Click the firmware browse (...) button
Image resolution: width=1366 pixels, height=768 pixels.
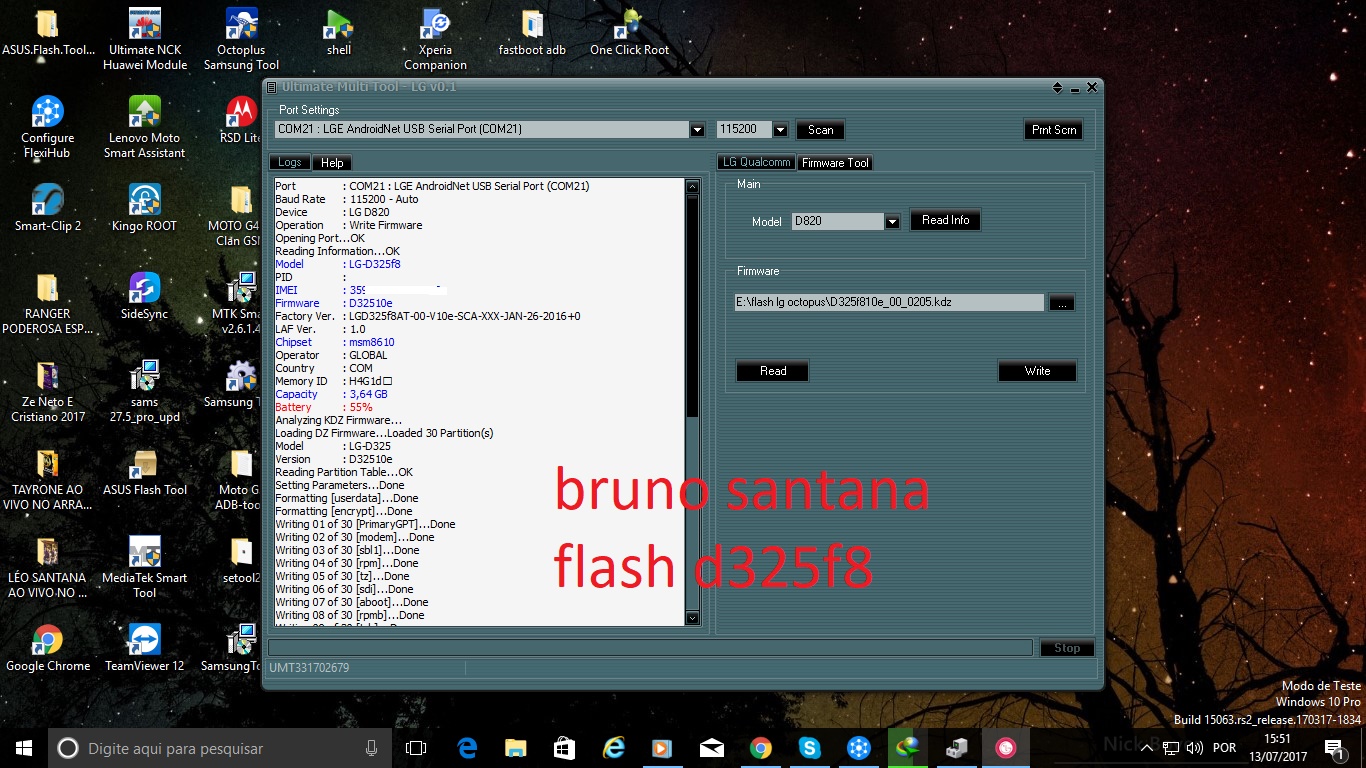point(1062,302)
